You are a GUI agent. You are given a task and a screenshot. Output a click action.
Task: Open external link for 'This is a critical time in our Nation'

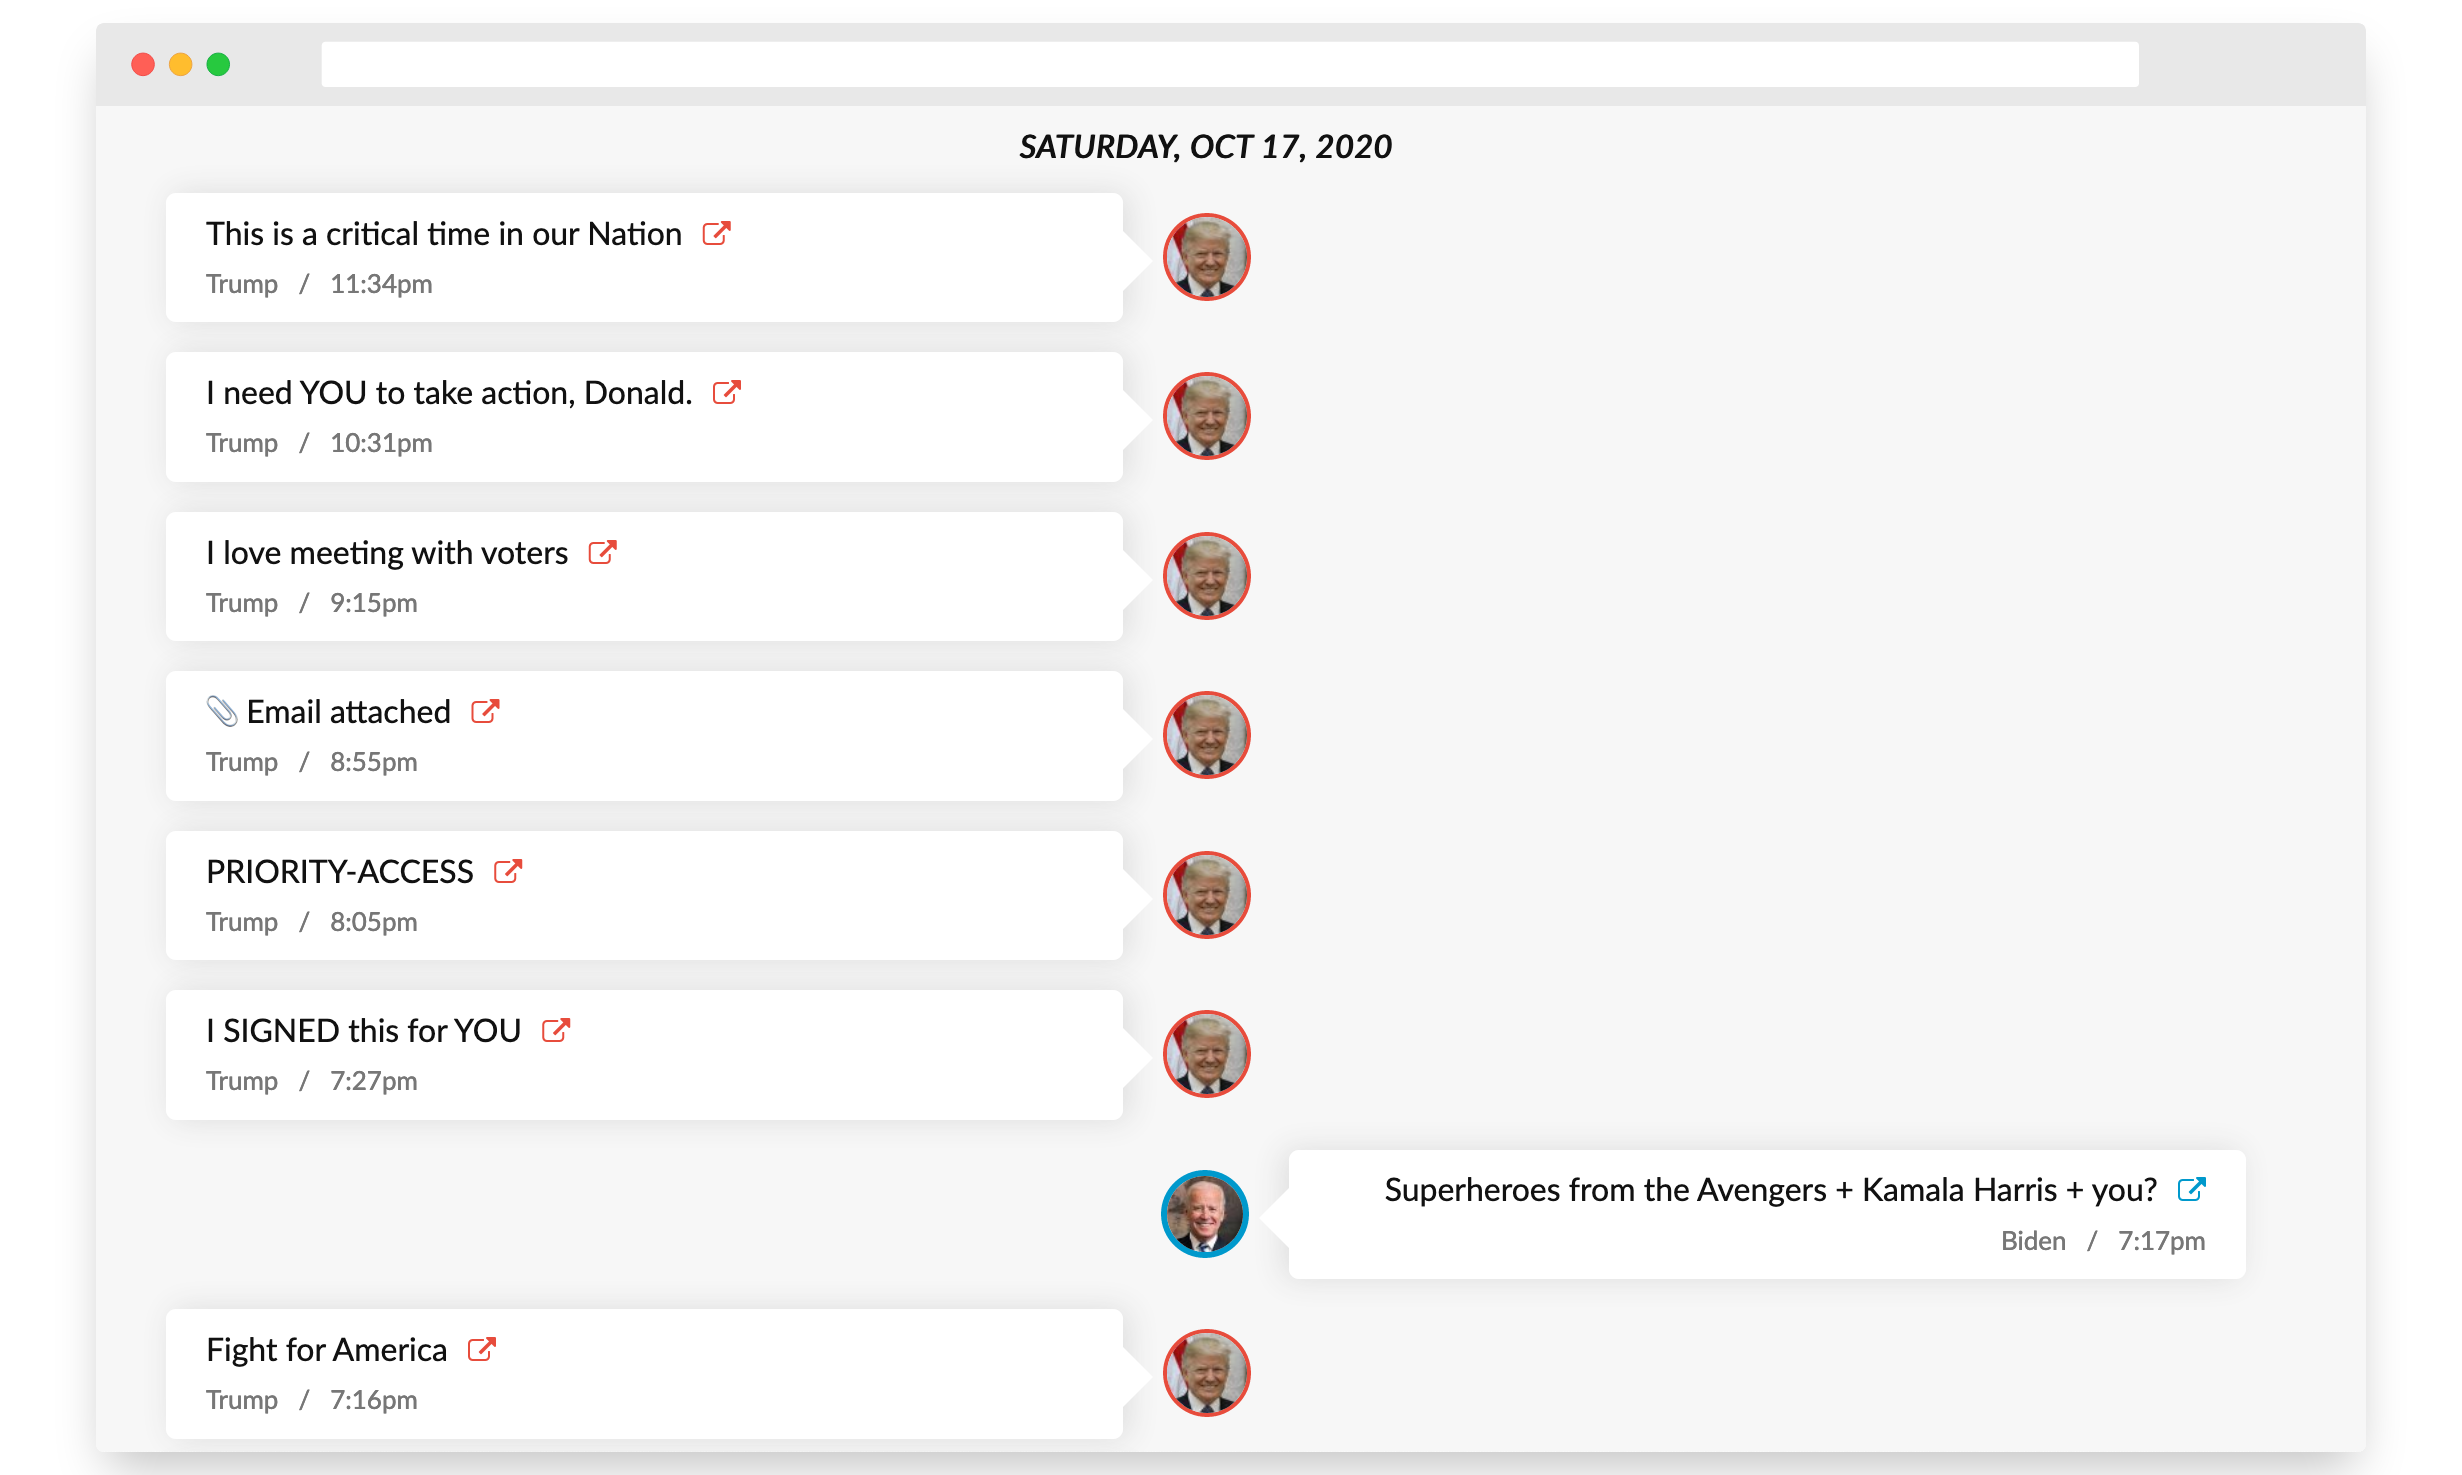click(716, 233)
